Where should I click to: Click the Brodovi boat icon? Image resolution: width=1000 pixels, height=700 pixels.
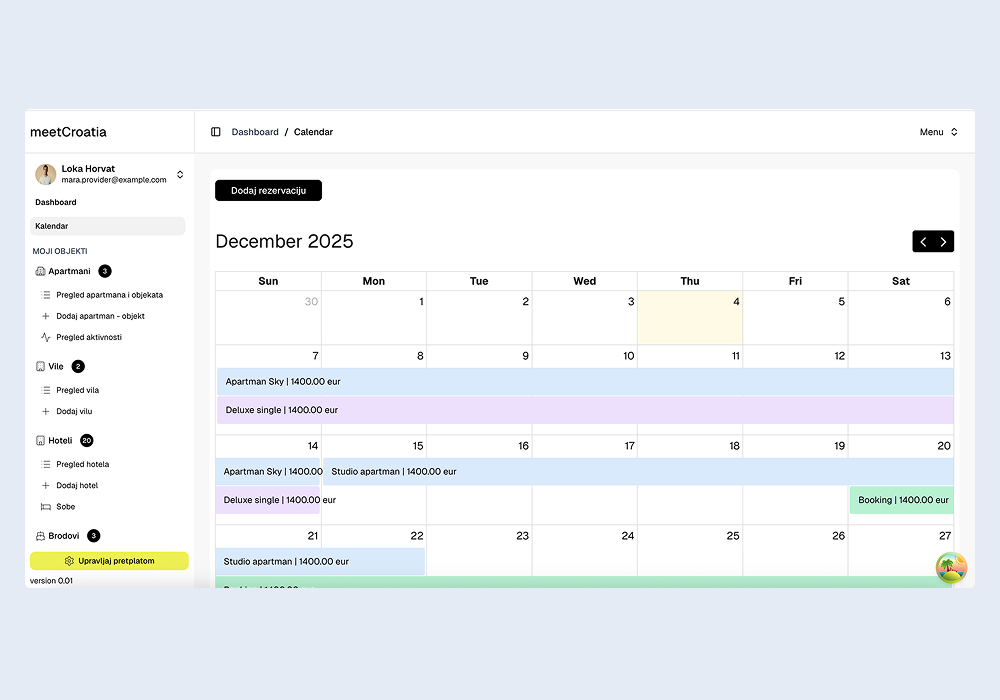click(x=40, y=536)
